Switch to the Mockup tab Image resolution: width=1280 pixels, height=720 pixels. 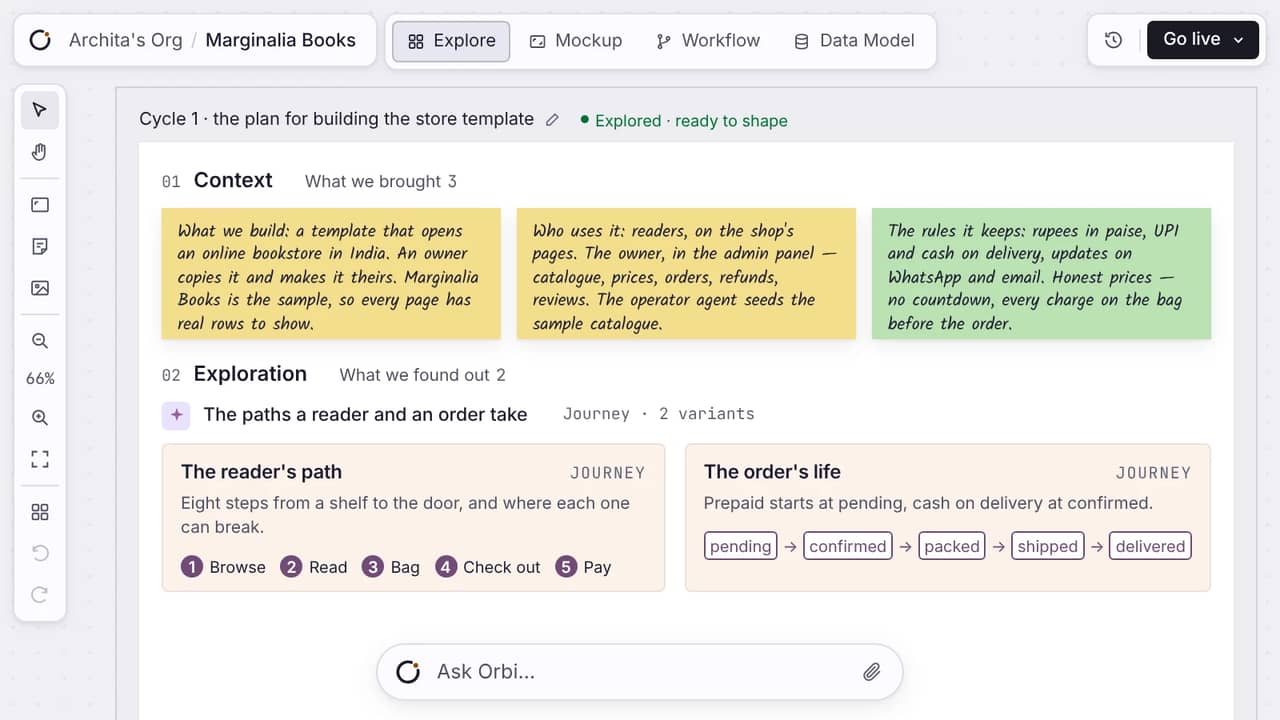point(575,41)
